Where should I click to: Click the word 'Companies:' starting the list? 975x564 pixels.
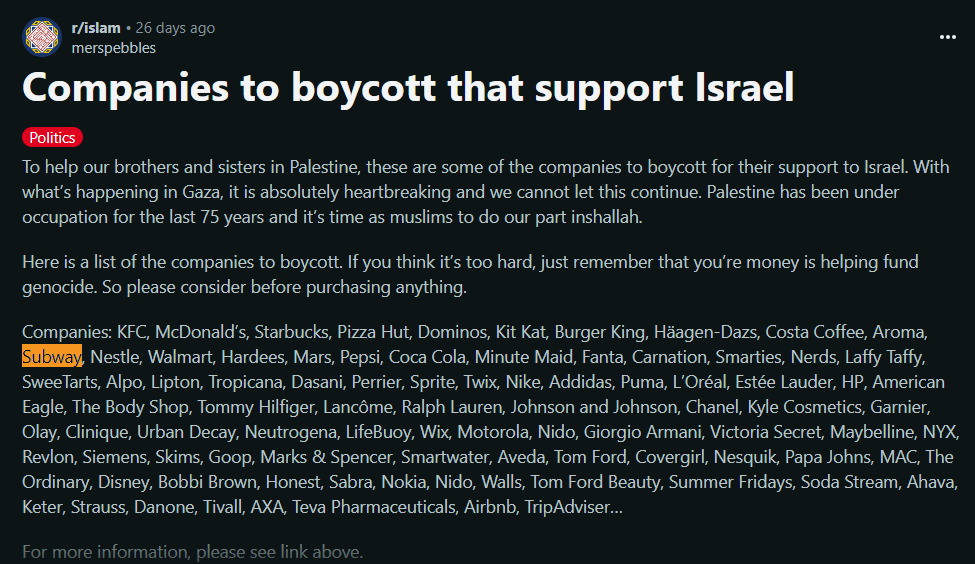(x=67, y=332)
